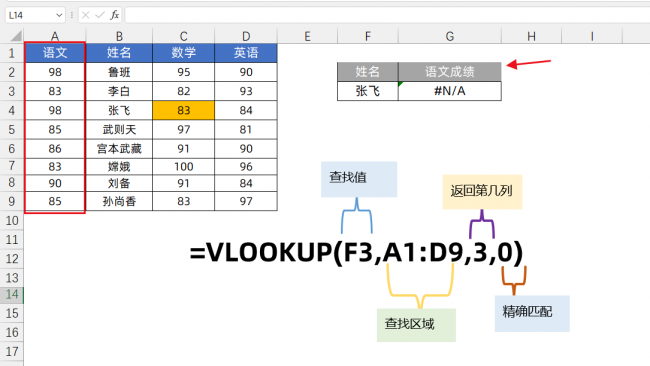The width and height of the screenshot is (650, 366).
Task: Select cell 97 in 孙尚香 row
Action: (246, 201)
